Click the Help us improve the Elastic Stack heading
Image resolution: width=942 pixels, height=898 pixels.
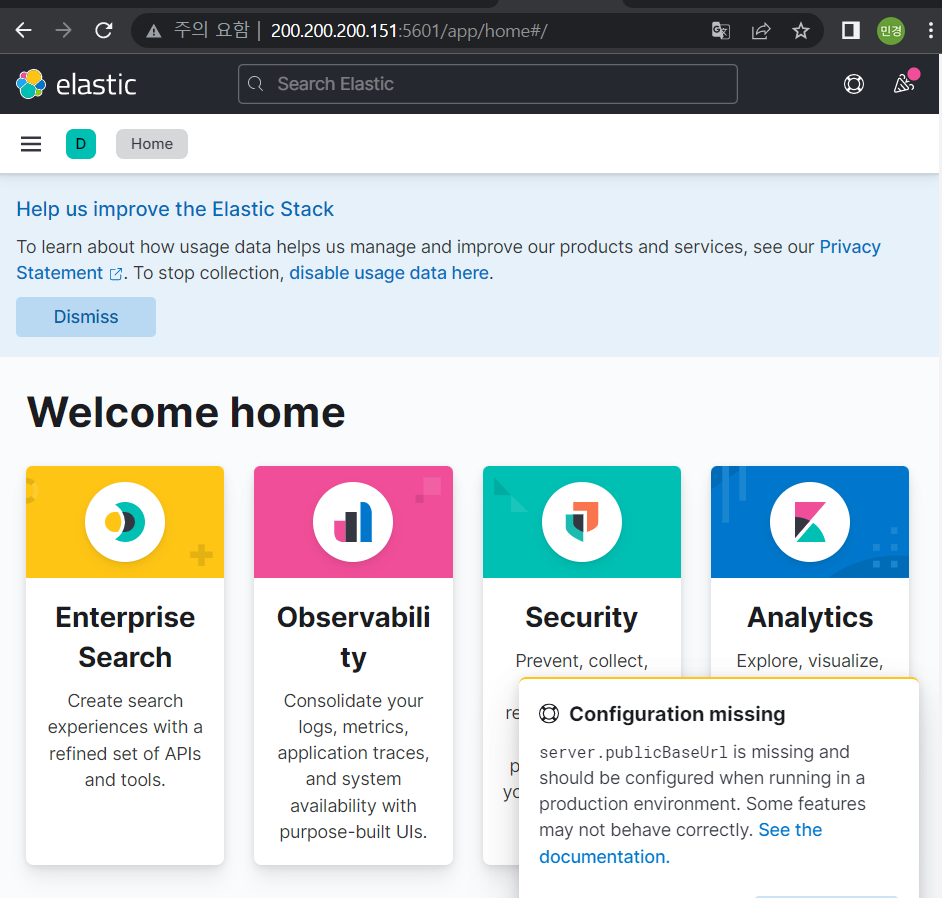[x=175, y=209]
